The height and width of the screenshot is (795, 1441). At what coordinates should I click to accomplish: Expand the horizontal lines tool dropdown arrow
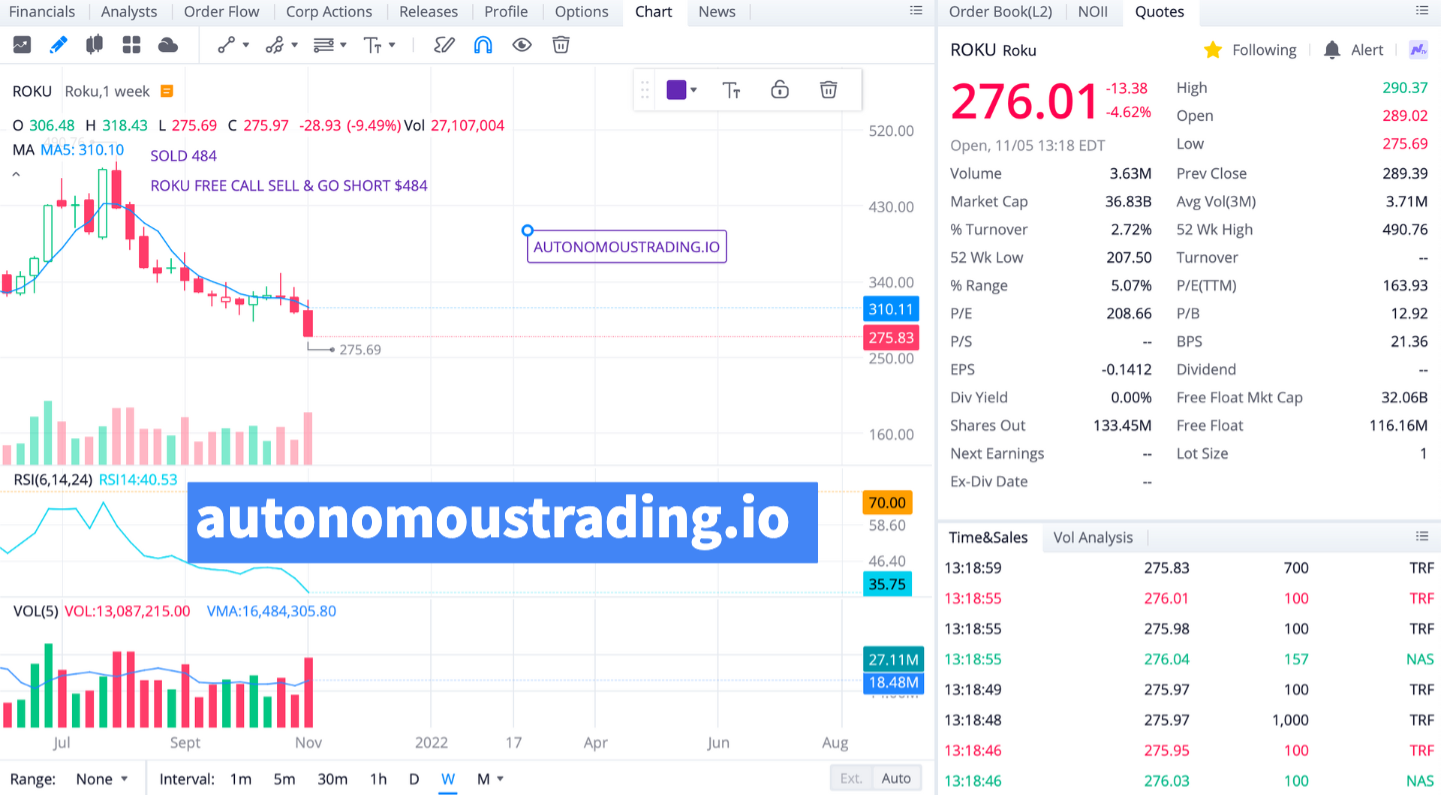coord(343,45)
